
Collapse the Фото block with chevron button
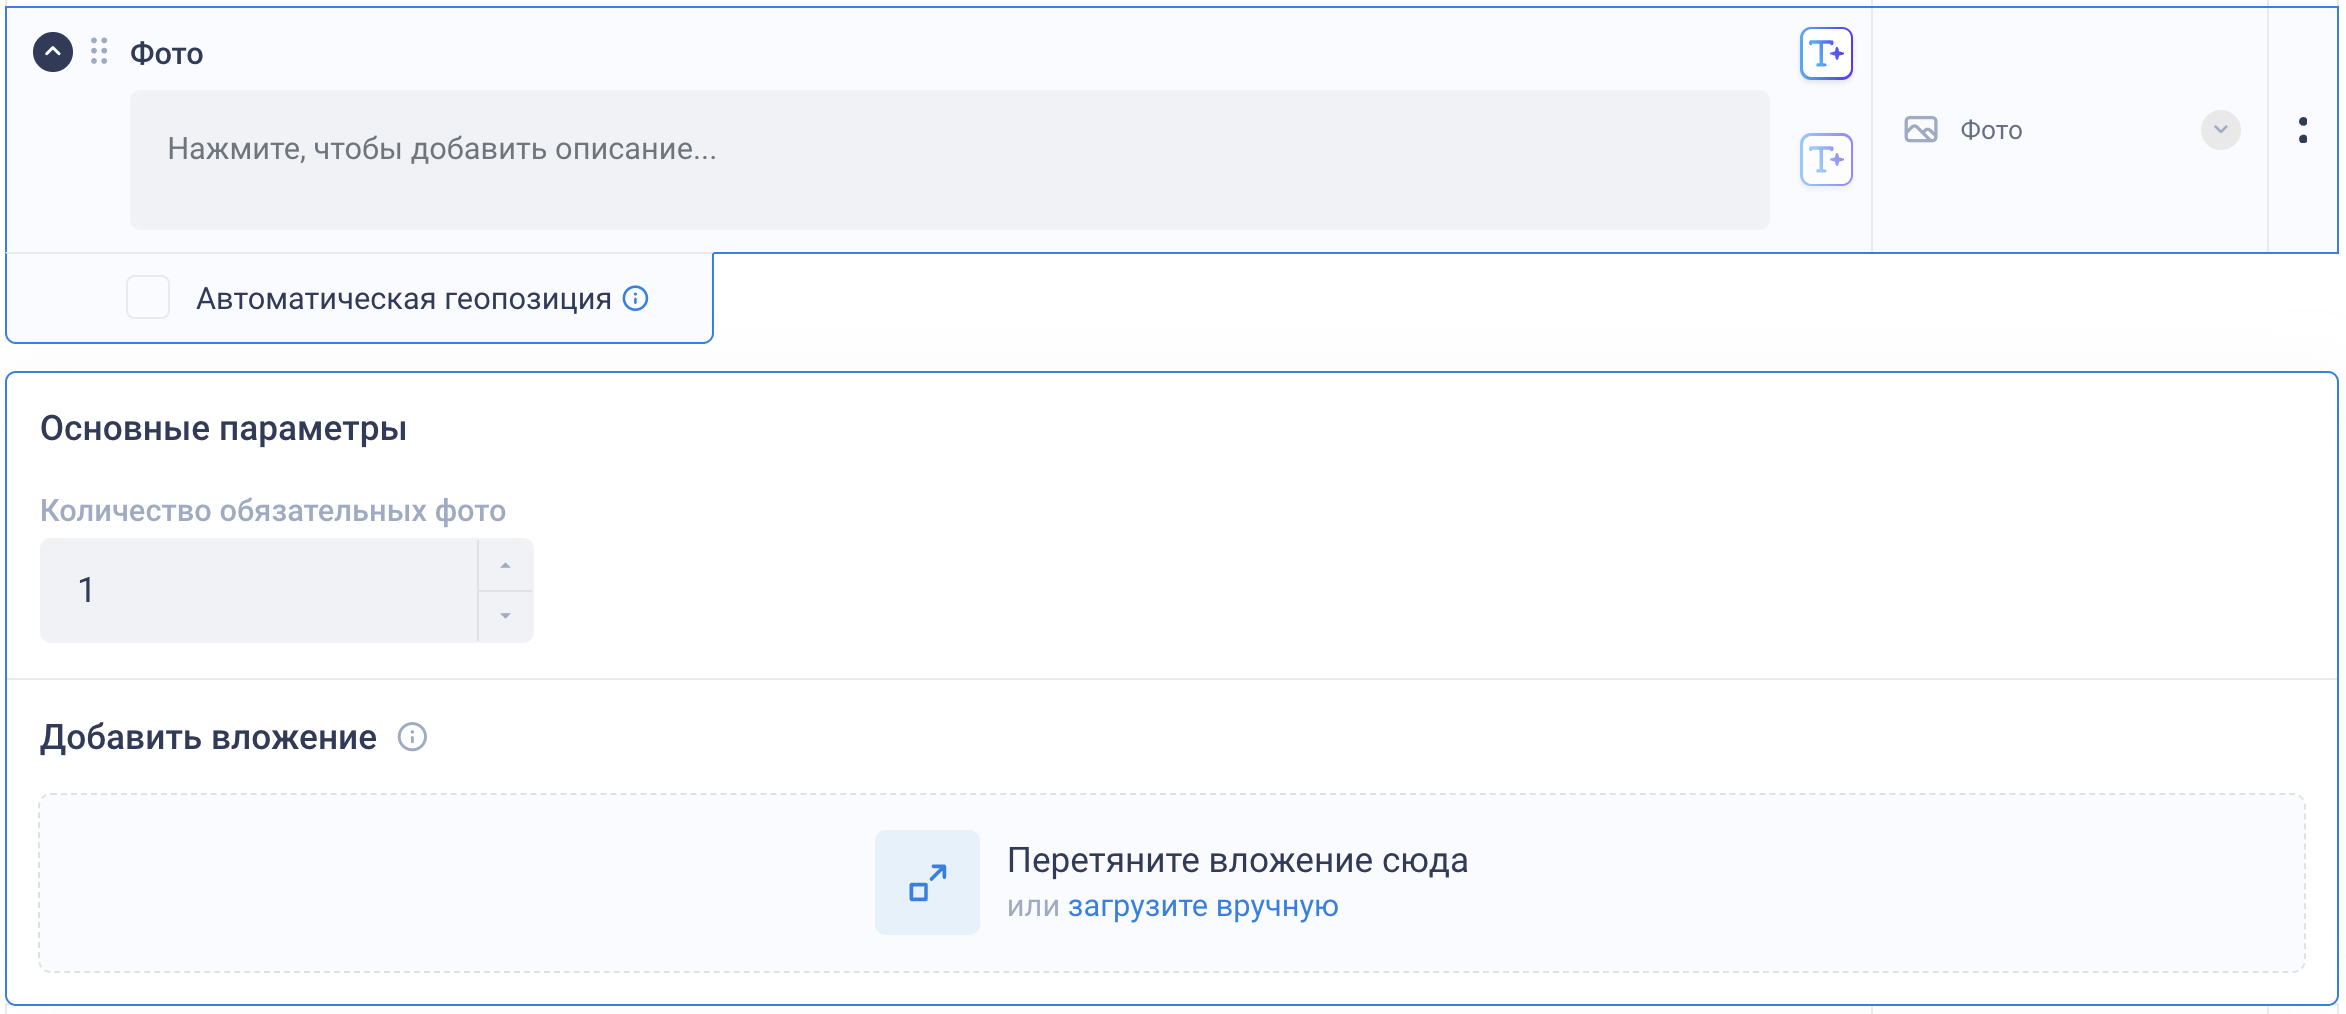53,52
